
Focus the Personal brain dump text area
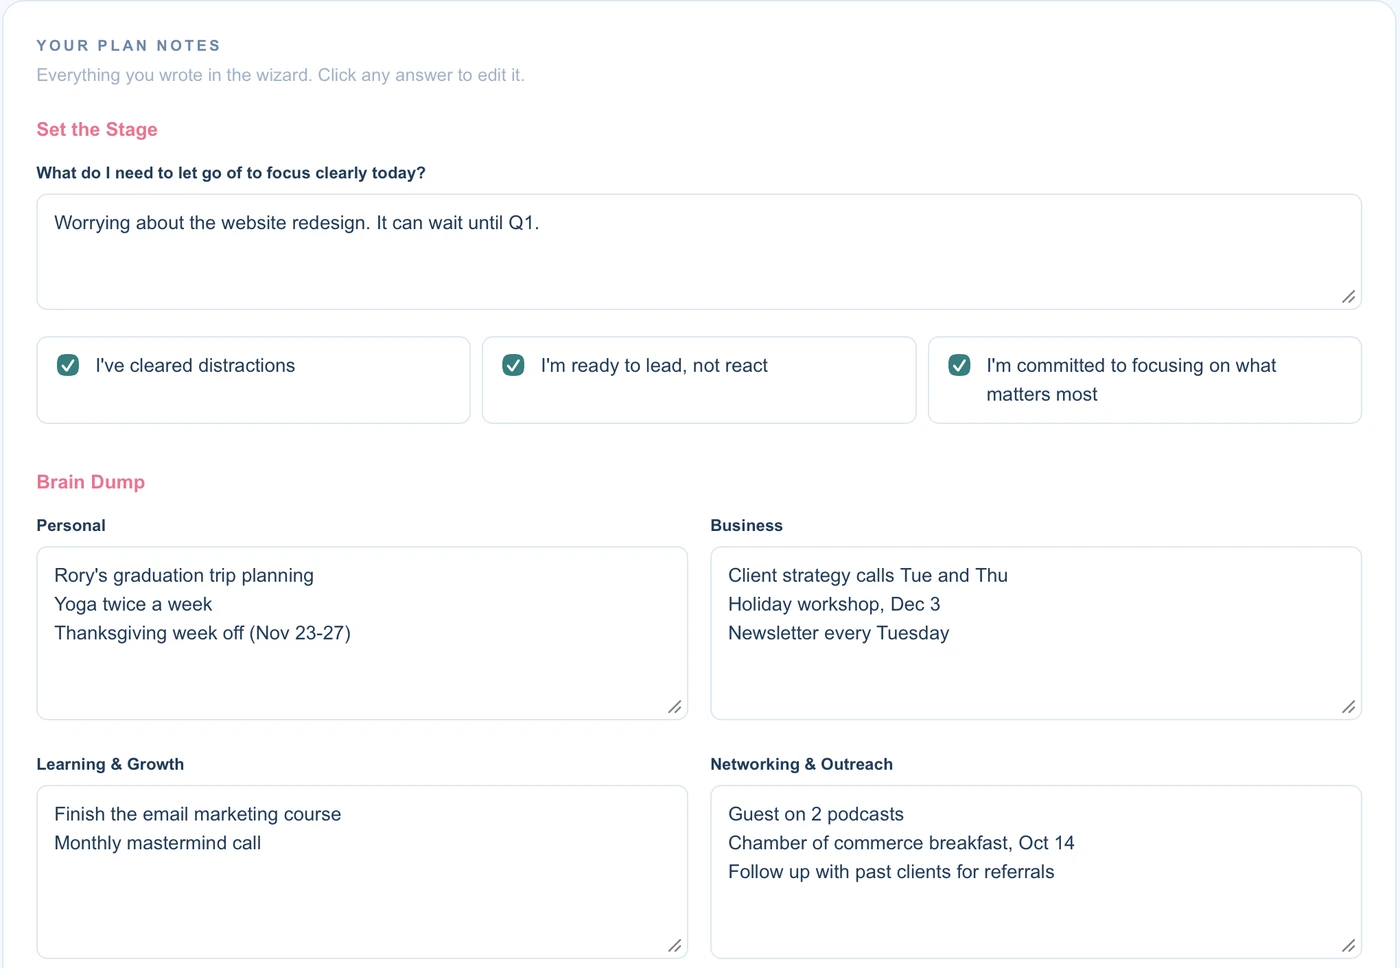point(362,633)
